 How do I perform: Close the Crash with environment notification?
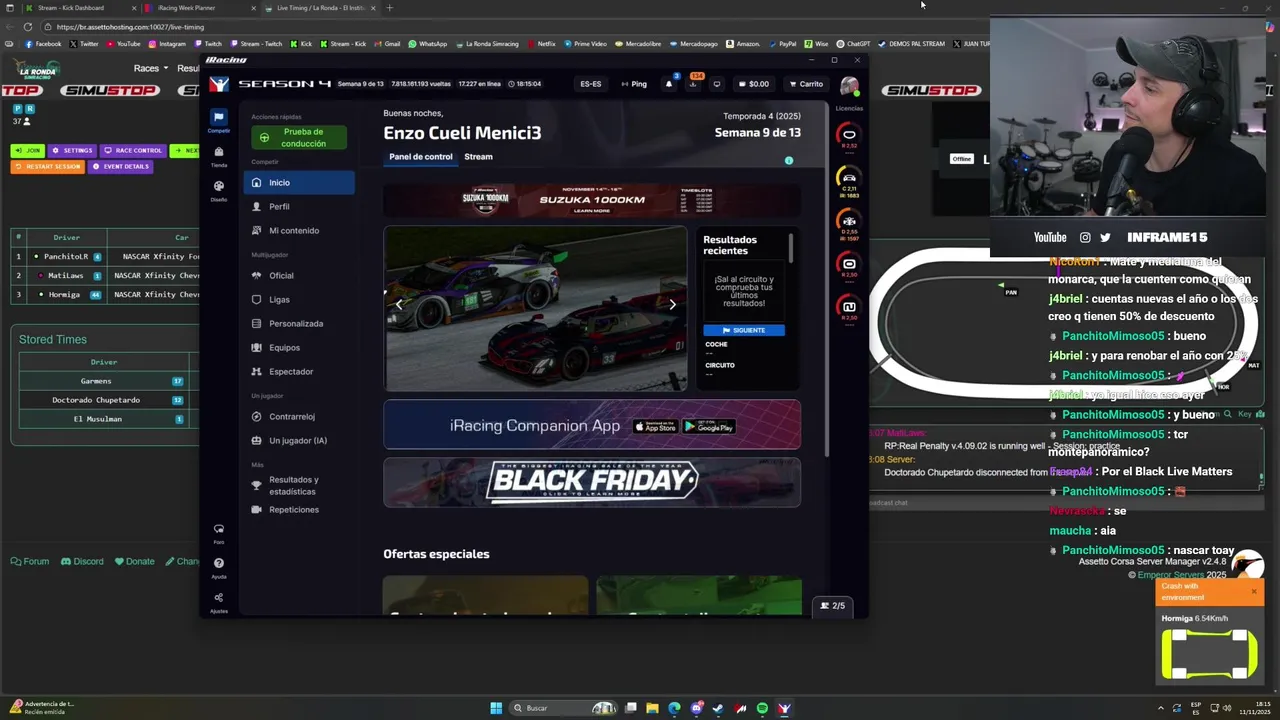(x=1254, y=591)
